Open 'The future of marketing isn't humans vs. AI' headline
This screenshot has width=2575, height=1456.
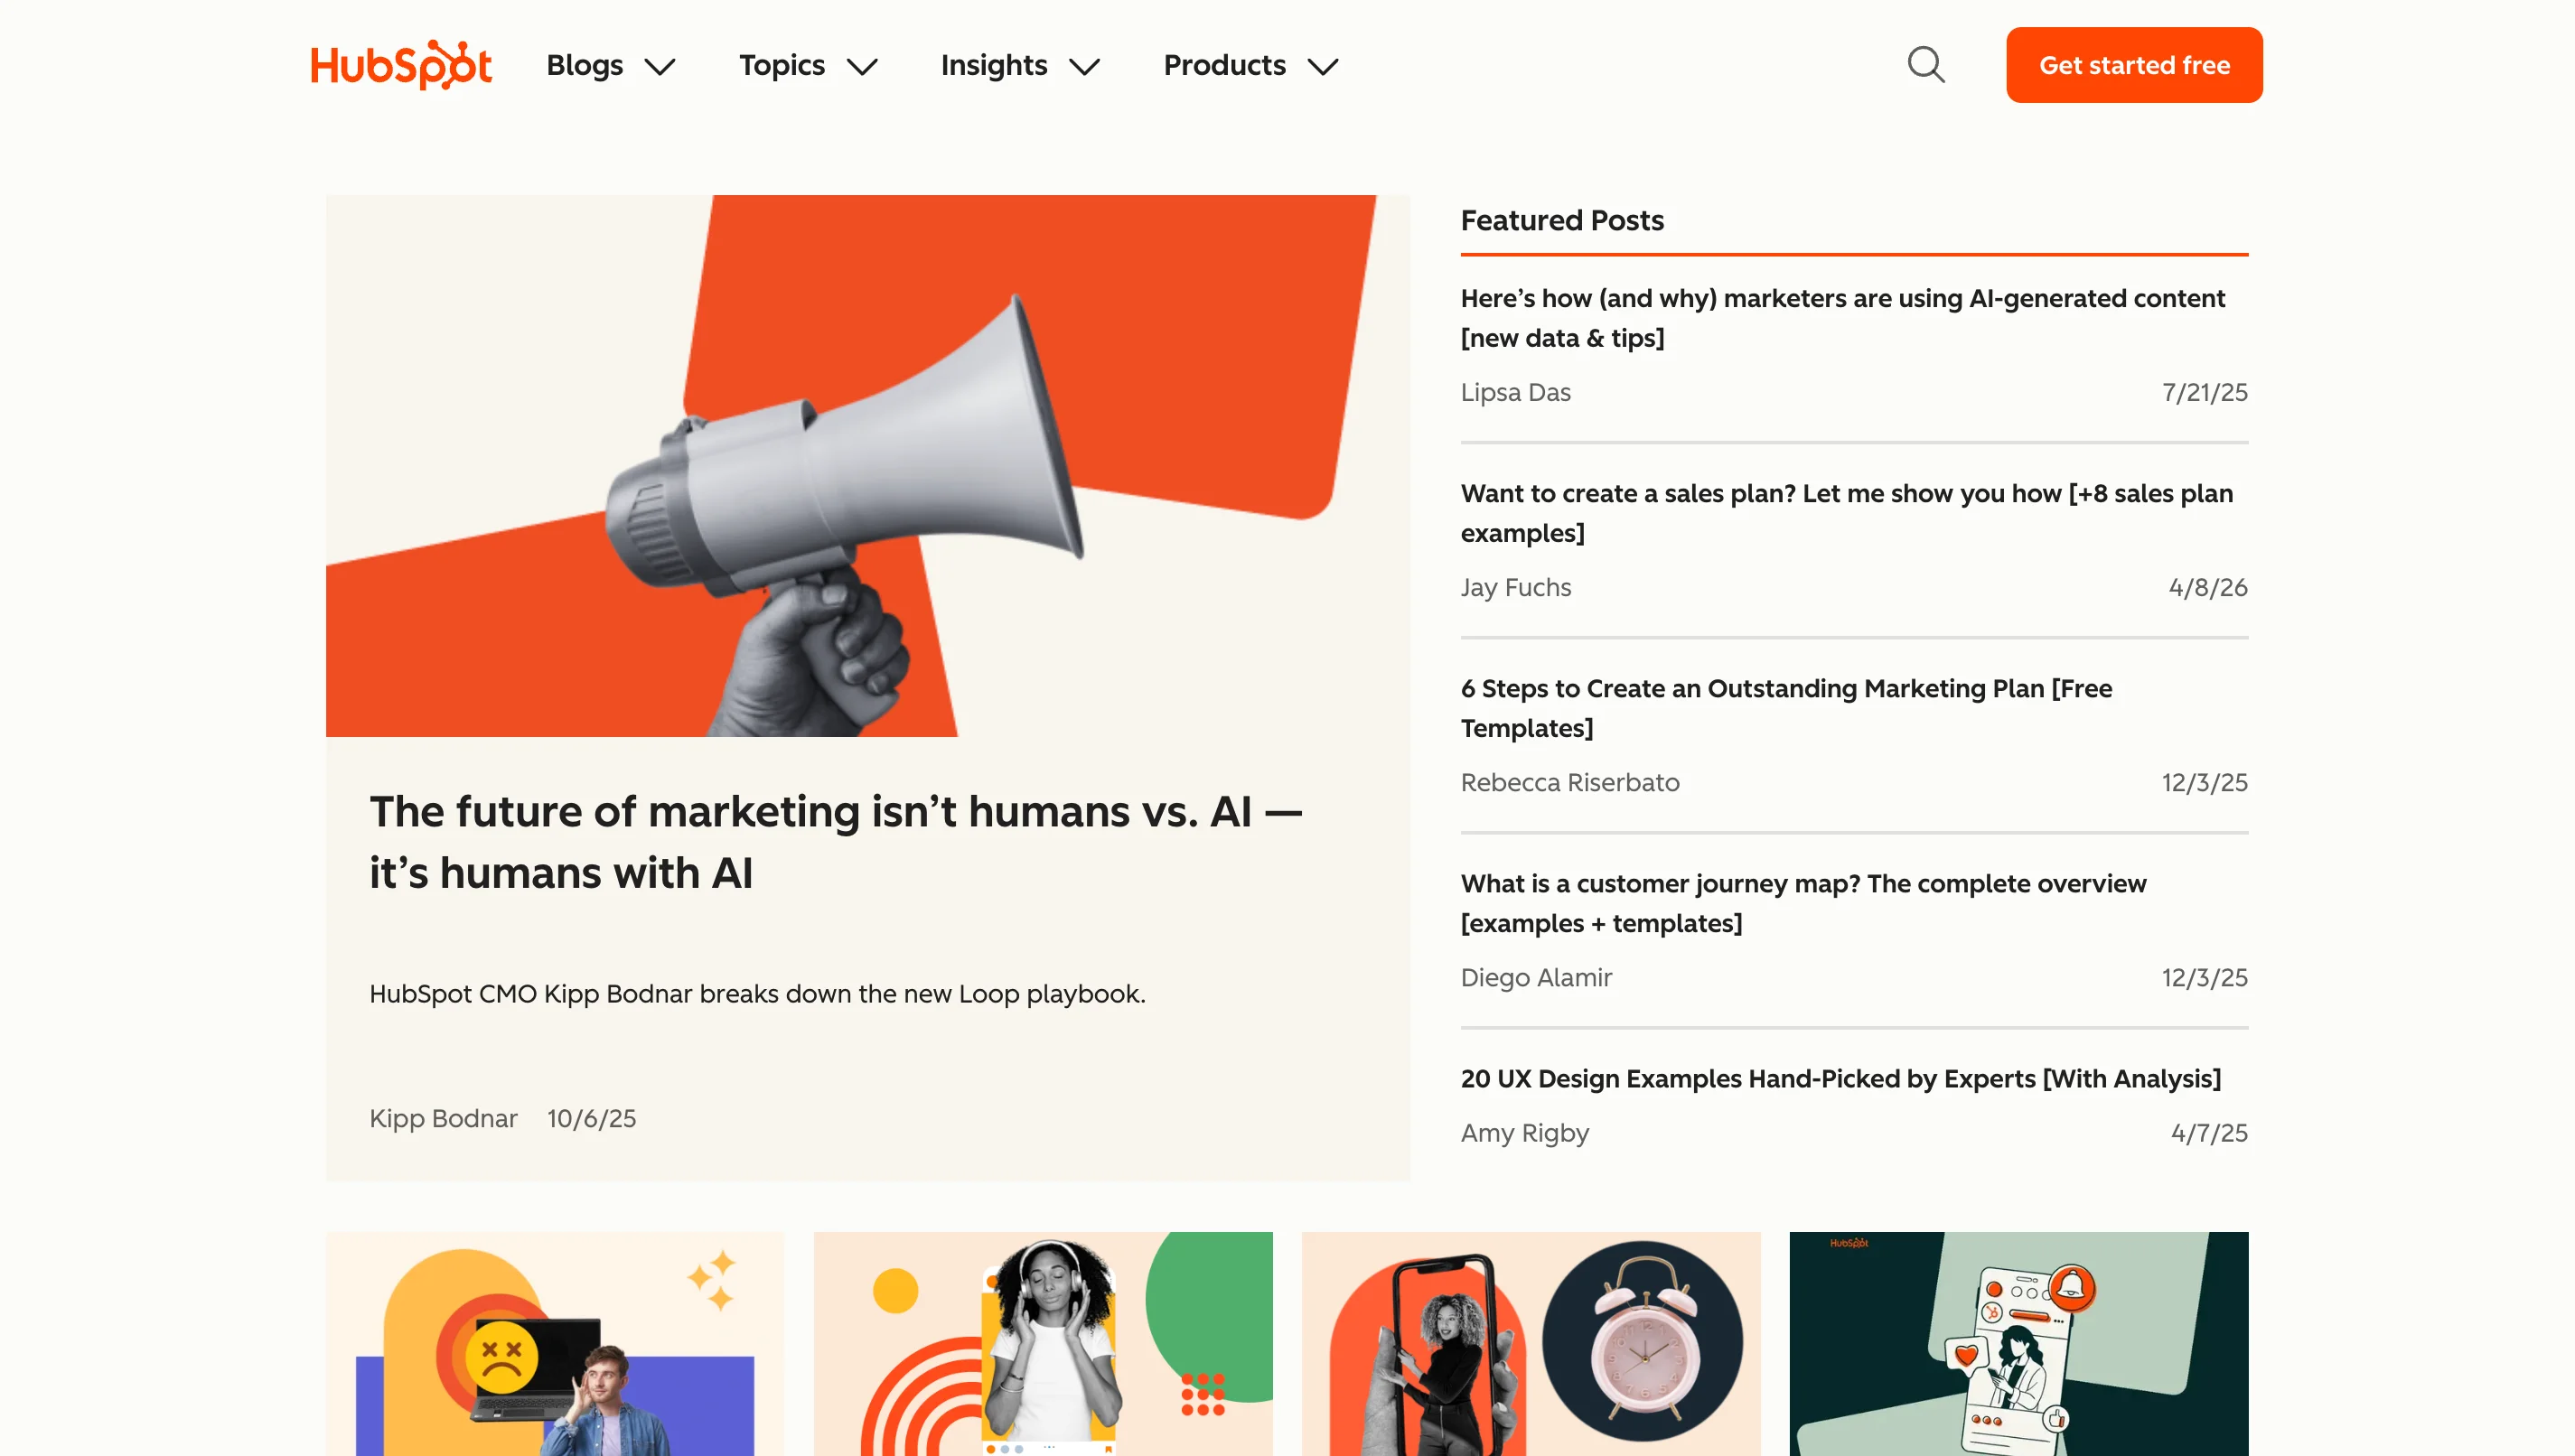pyautogui.click(x=836, y=842)
